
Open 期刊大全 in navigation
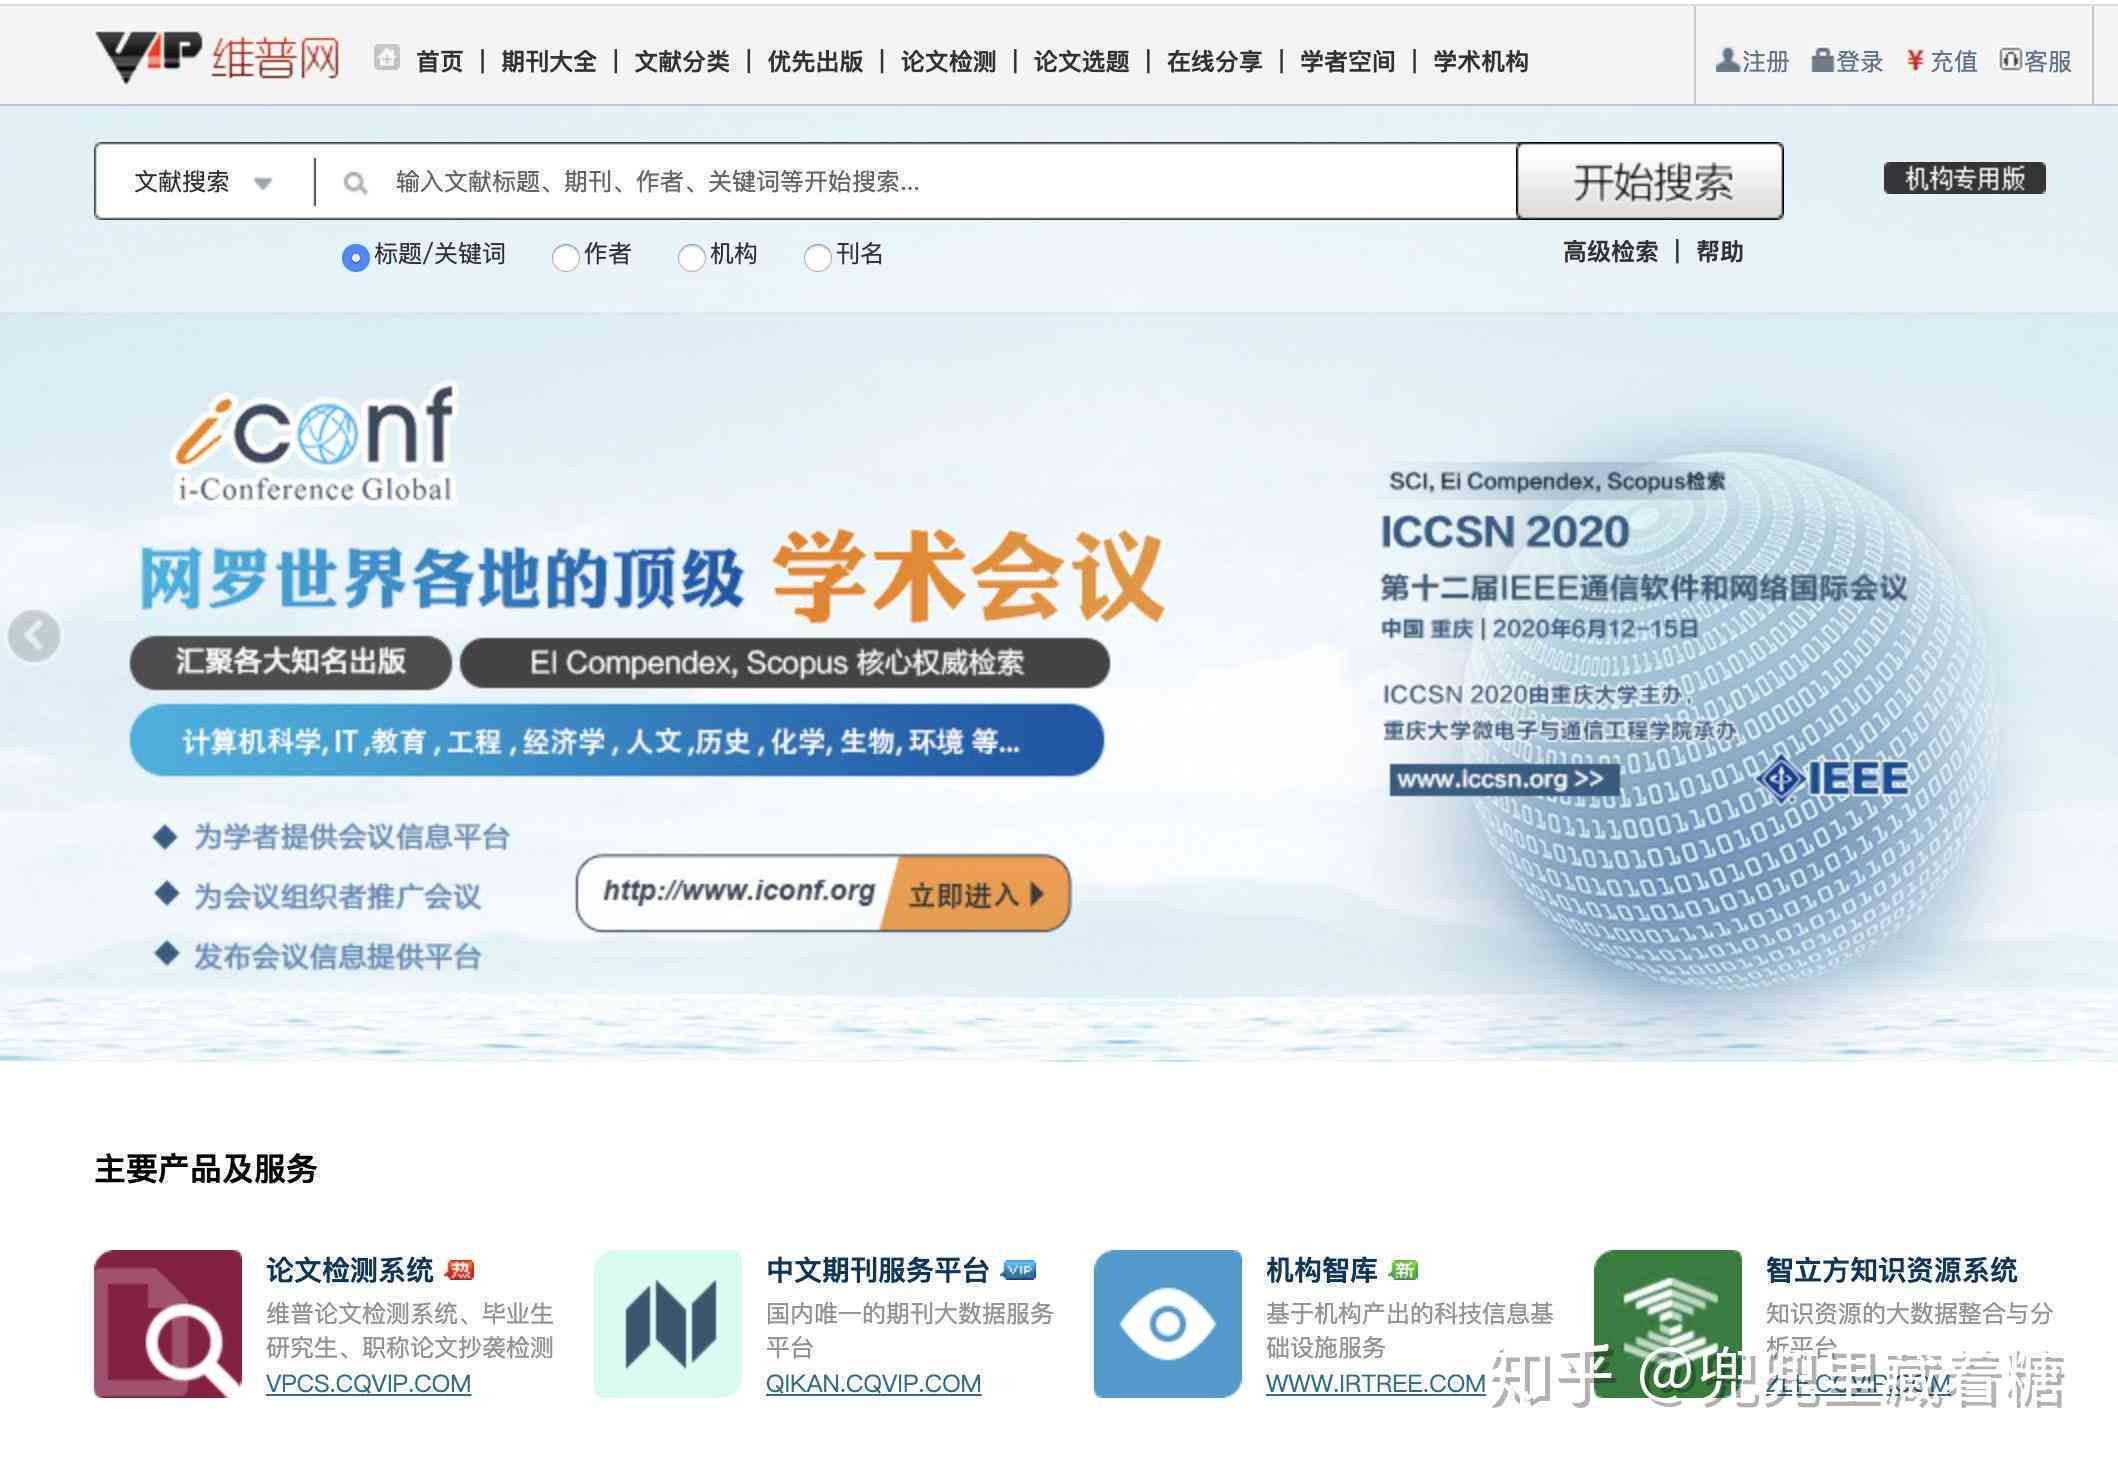click(x=549, y=62)
